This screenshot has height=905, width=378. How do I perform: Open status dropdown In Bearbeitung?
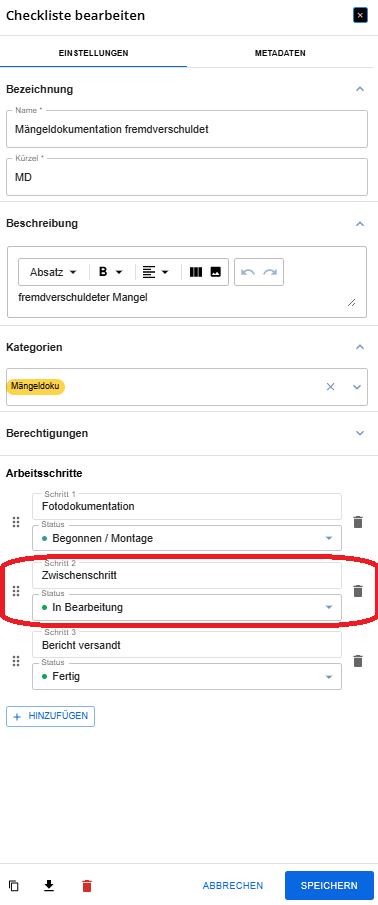(187, 607)
